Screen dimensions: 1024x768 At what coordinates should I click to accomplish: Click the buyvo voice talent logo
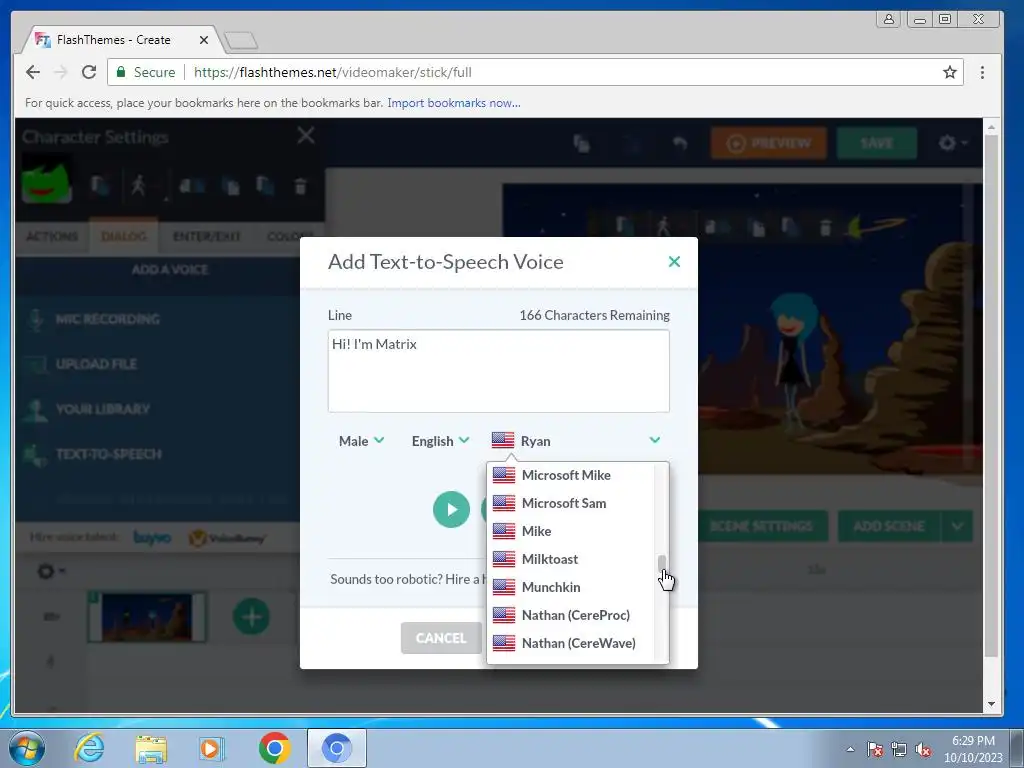[152, 537]
